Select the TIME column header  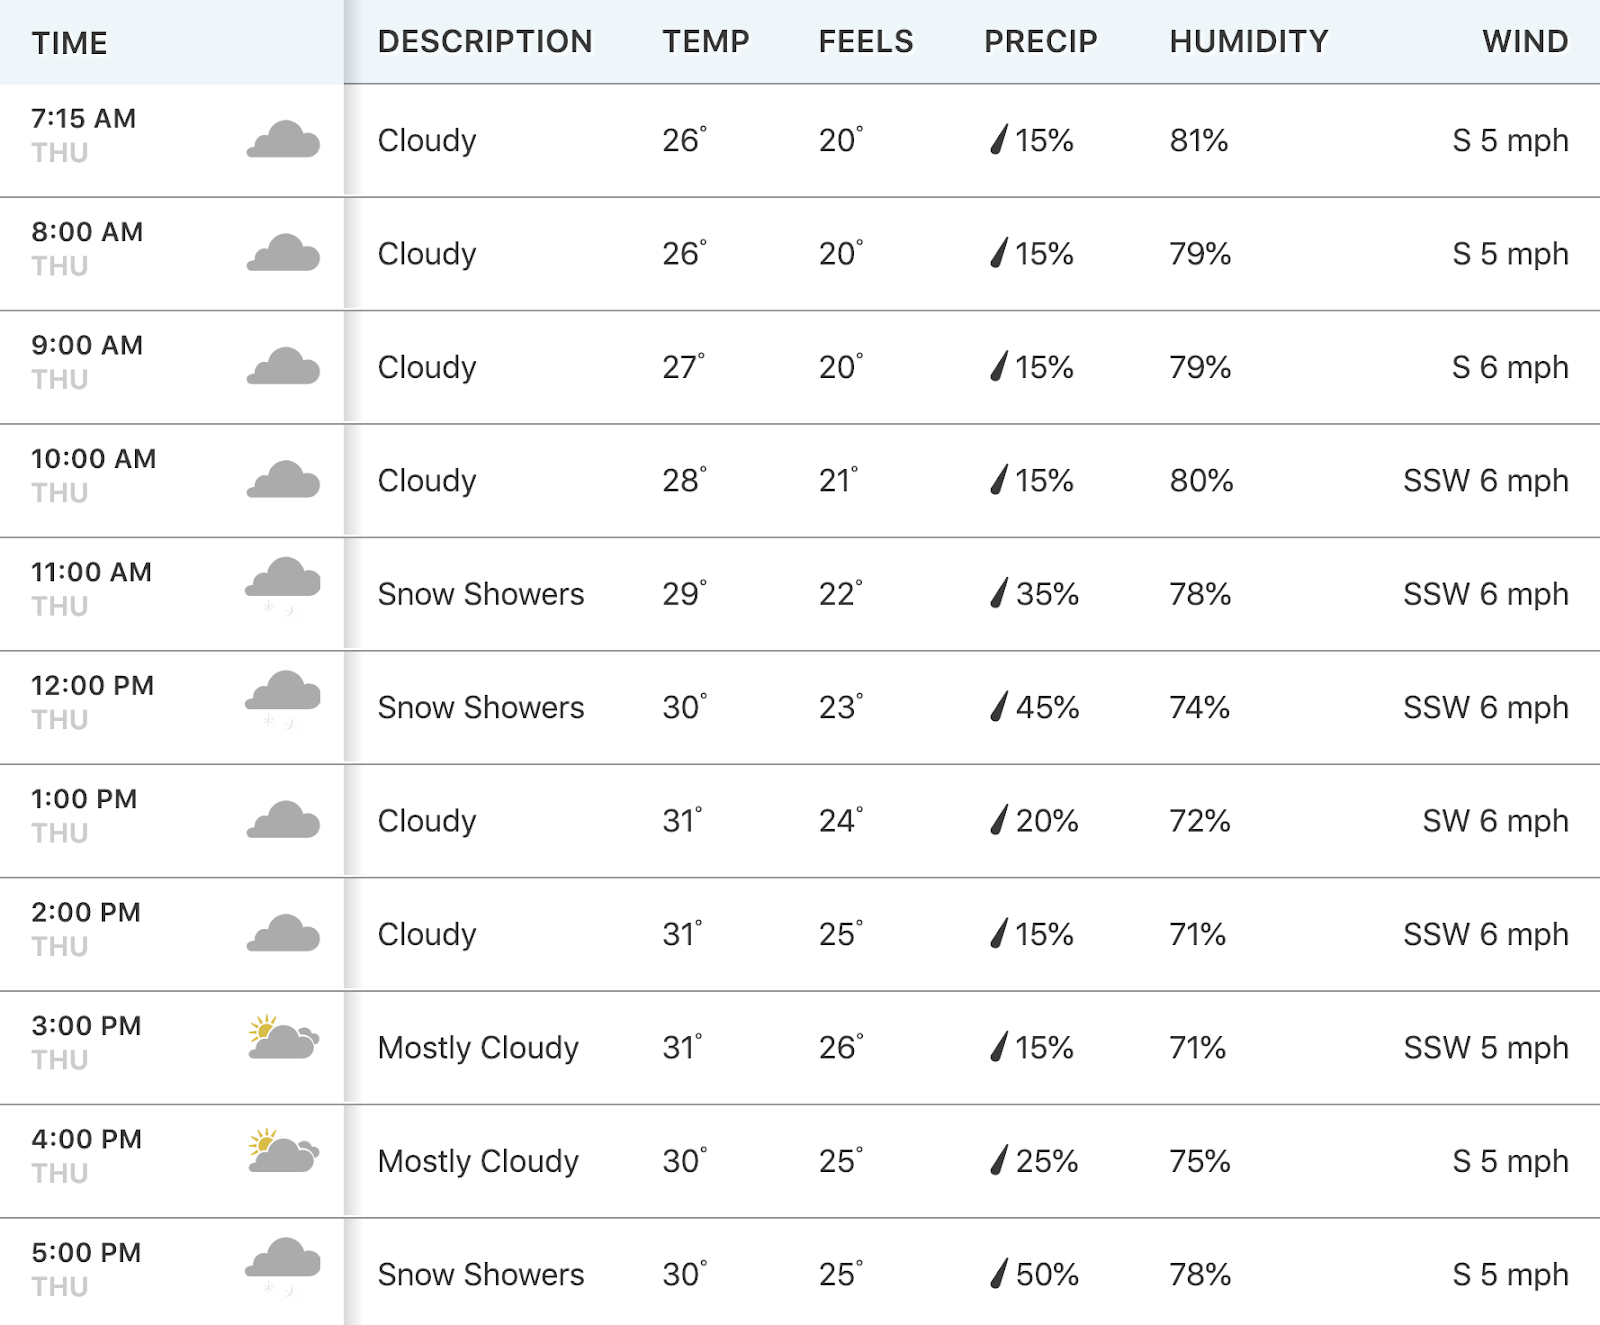(69, 43)
